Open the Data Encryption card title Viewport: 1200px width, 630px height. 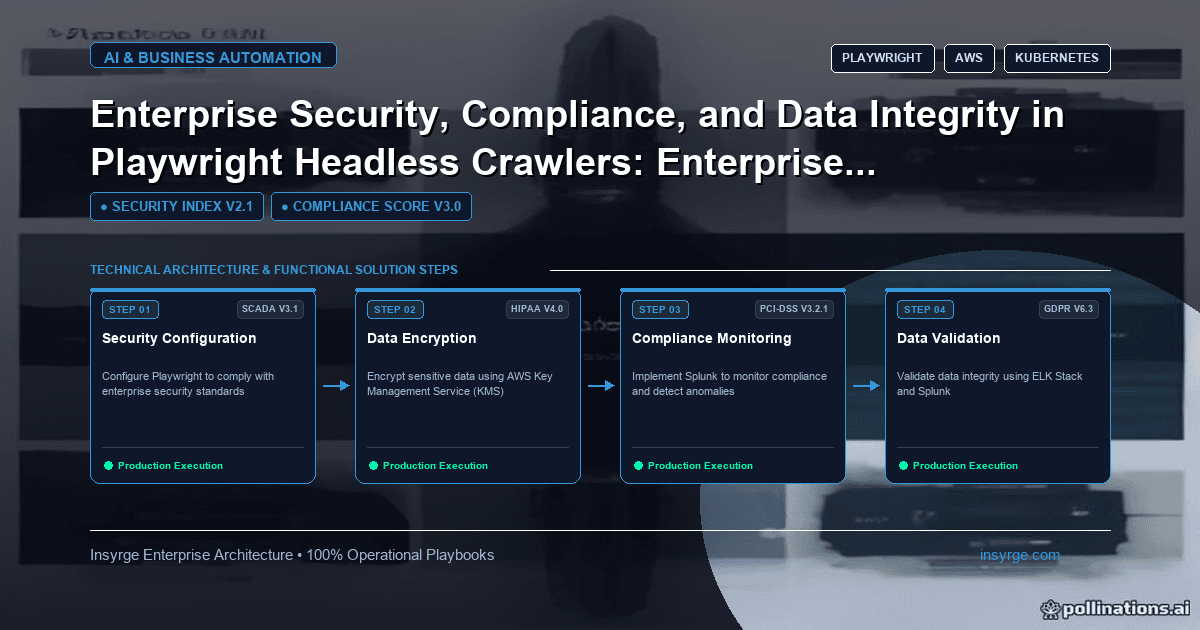(x=421, y=338)
